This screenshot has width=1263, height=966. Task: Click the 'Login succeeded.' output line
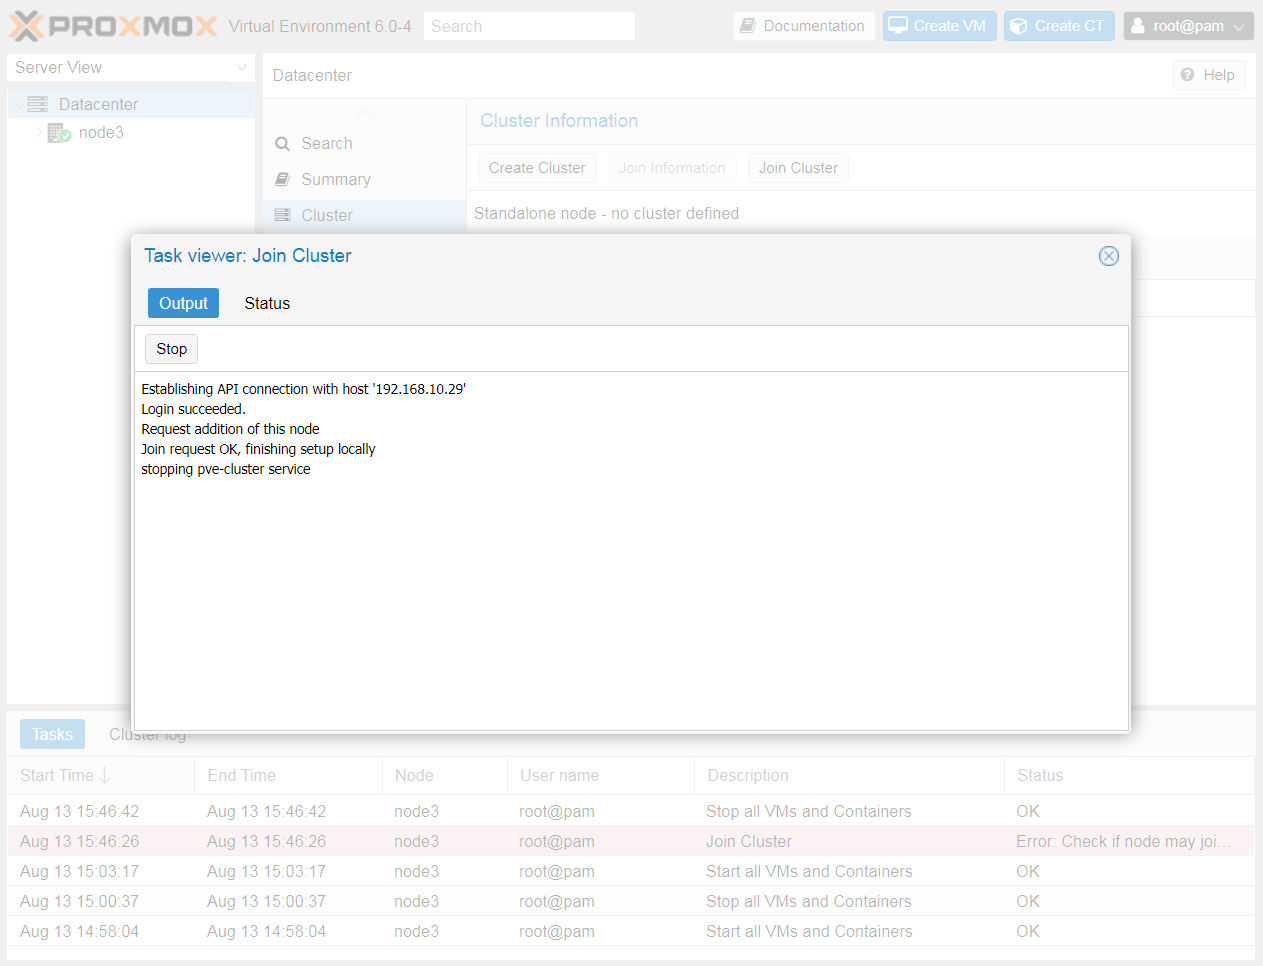point(193,409)
